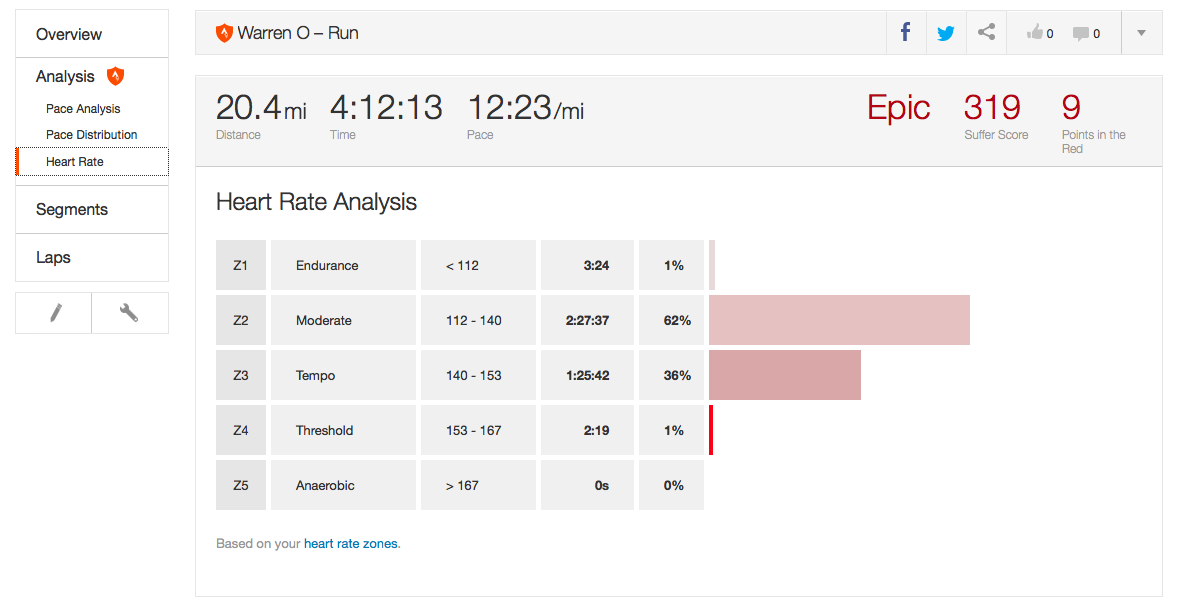Open the Overview tab

(x=69, y=34)
